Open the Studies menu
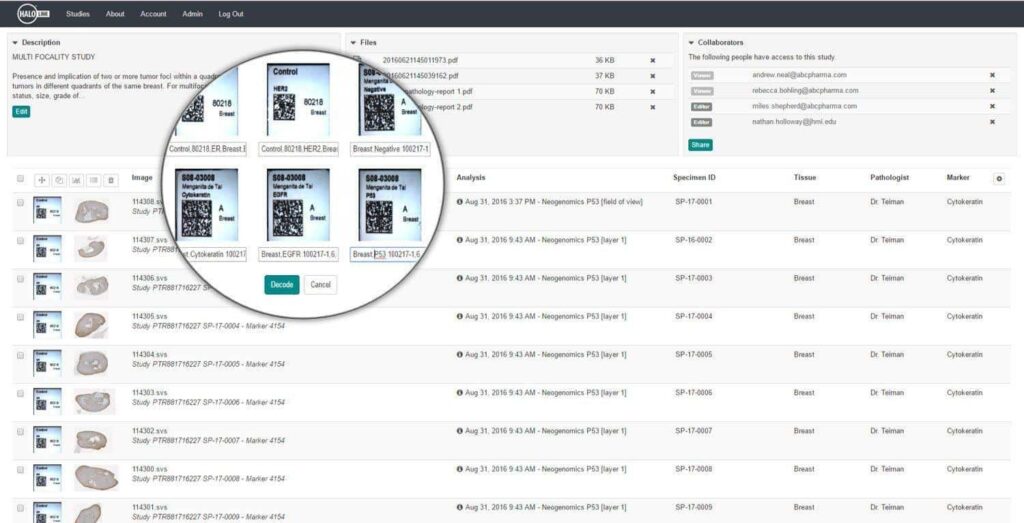This screenshot has width=1024, height=523. pyautogui.click(x=77, y=14)
